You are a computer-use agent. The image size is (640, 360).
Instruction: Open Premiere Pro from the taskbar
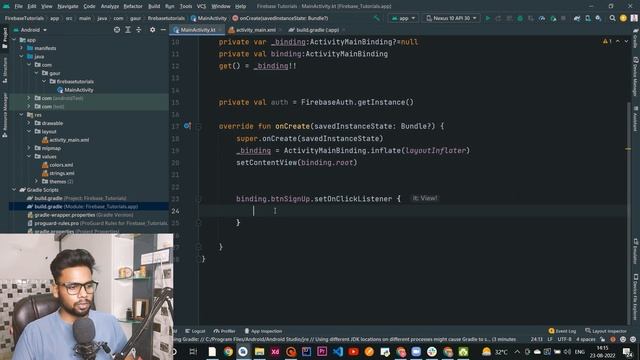322,351
